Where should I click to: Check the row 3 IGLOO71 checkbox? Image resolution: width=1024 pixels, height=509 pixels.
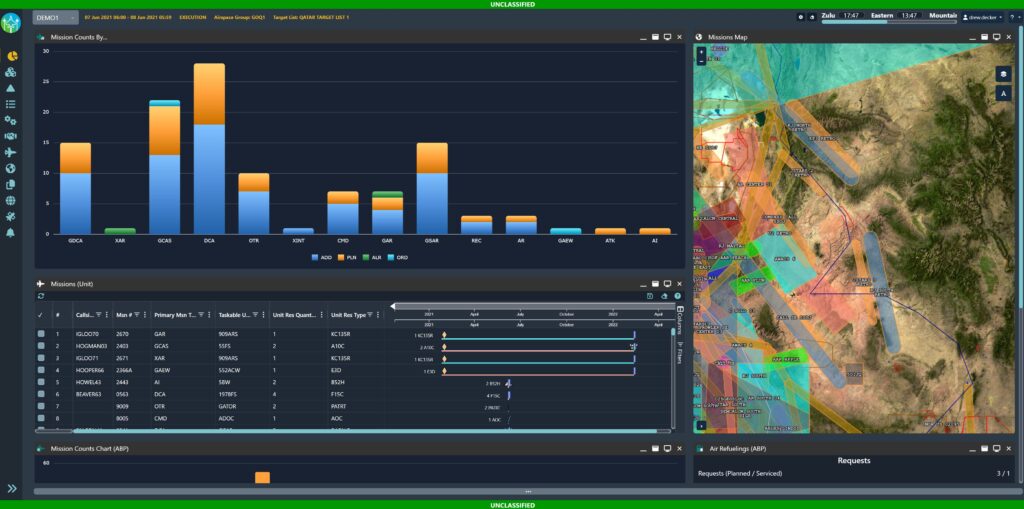(x=41, y=358)
